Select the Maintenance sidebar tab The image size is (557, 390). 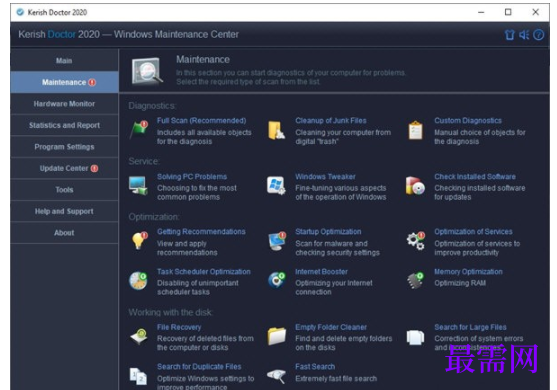pos(64,82)
